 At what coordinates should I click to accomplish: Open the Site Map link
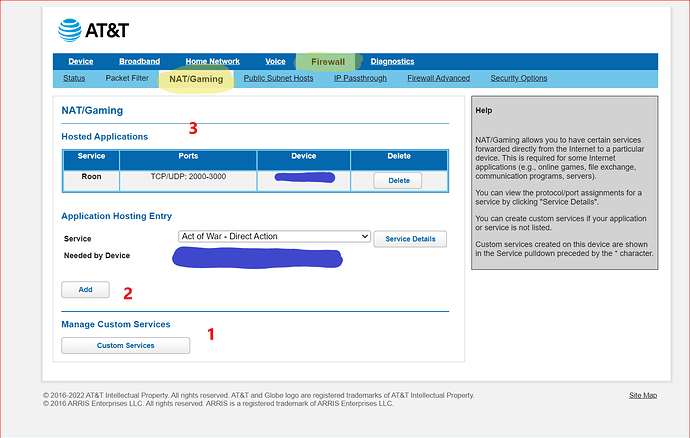pos(643,395)
